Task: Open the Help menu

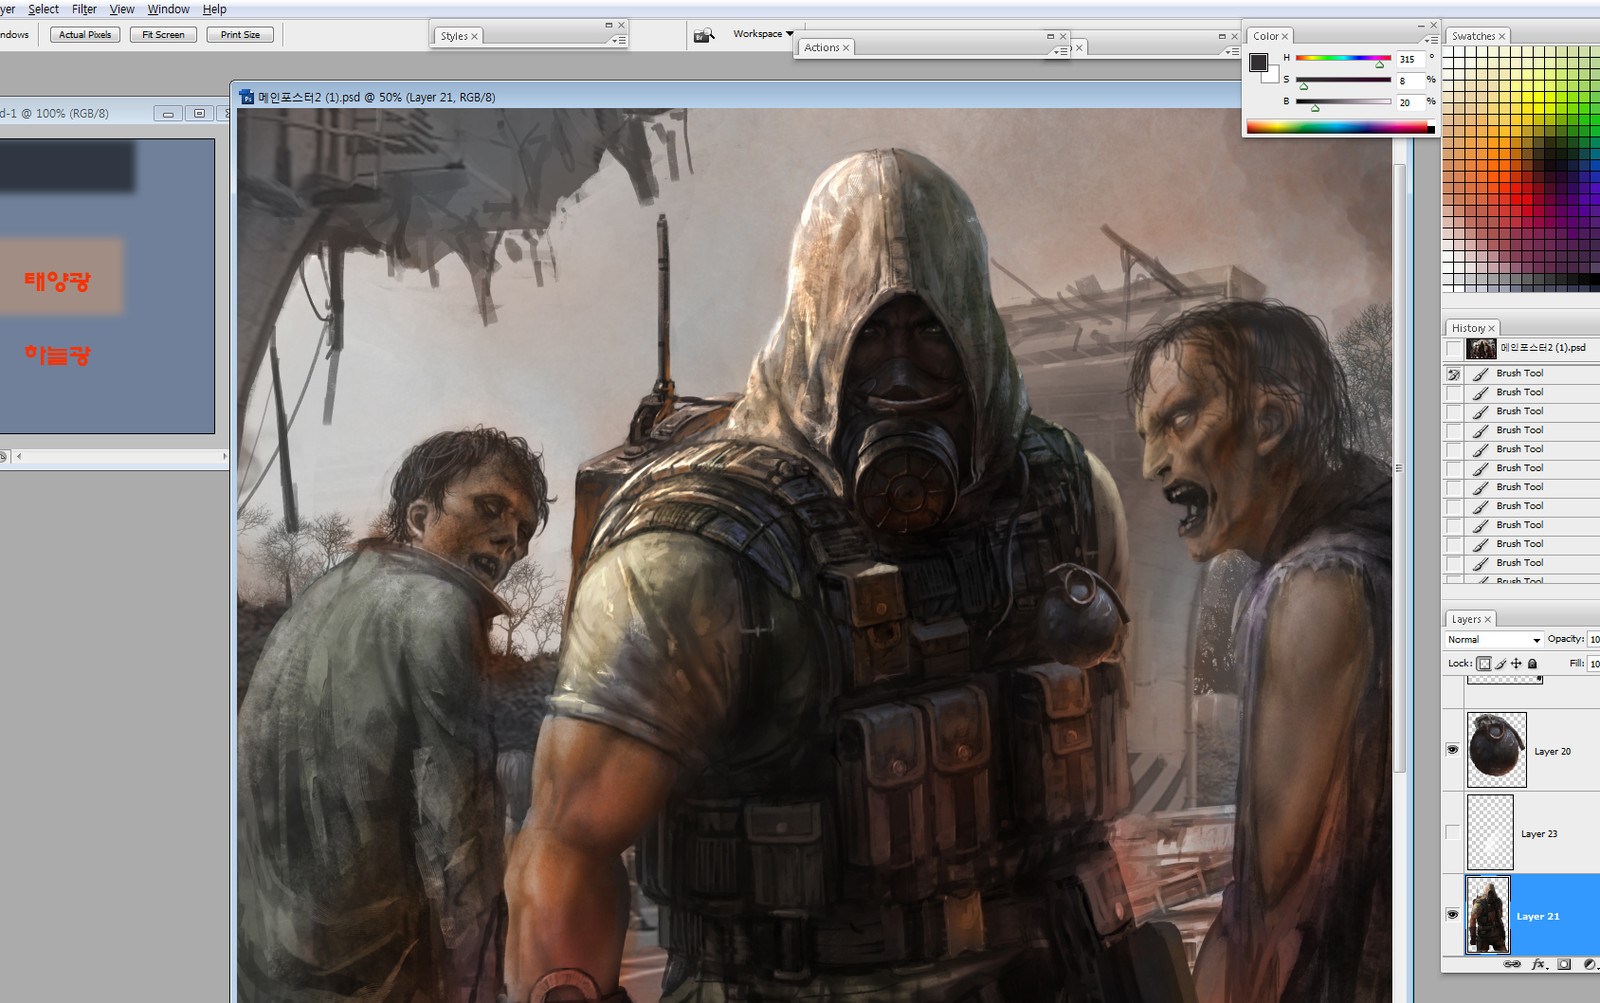Action: 214,9
